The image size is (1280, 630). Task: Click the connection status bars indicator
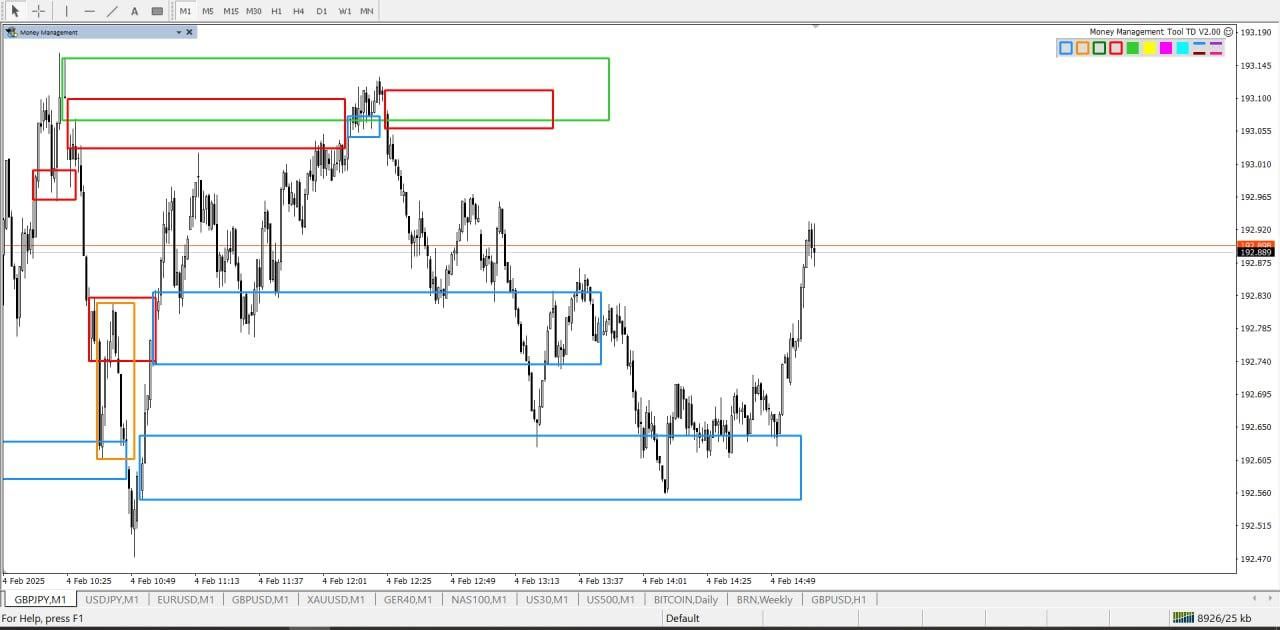click(1183, 618)
